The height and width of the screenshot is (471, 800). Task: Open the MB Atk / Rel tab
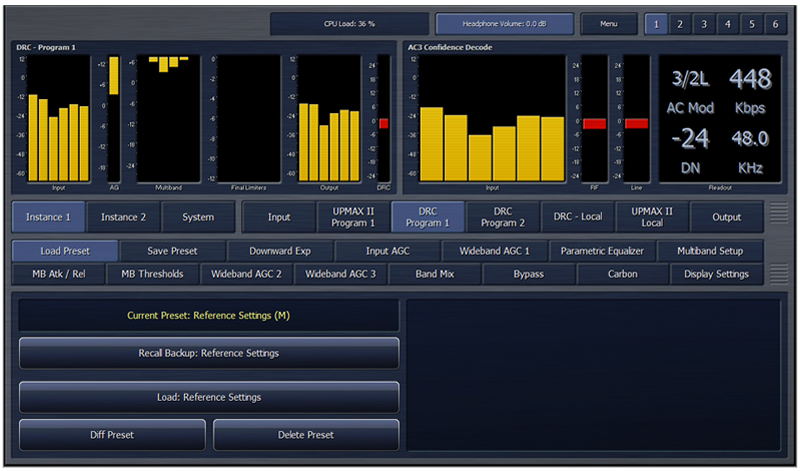tap(59, 274)
